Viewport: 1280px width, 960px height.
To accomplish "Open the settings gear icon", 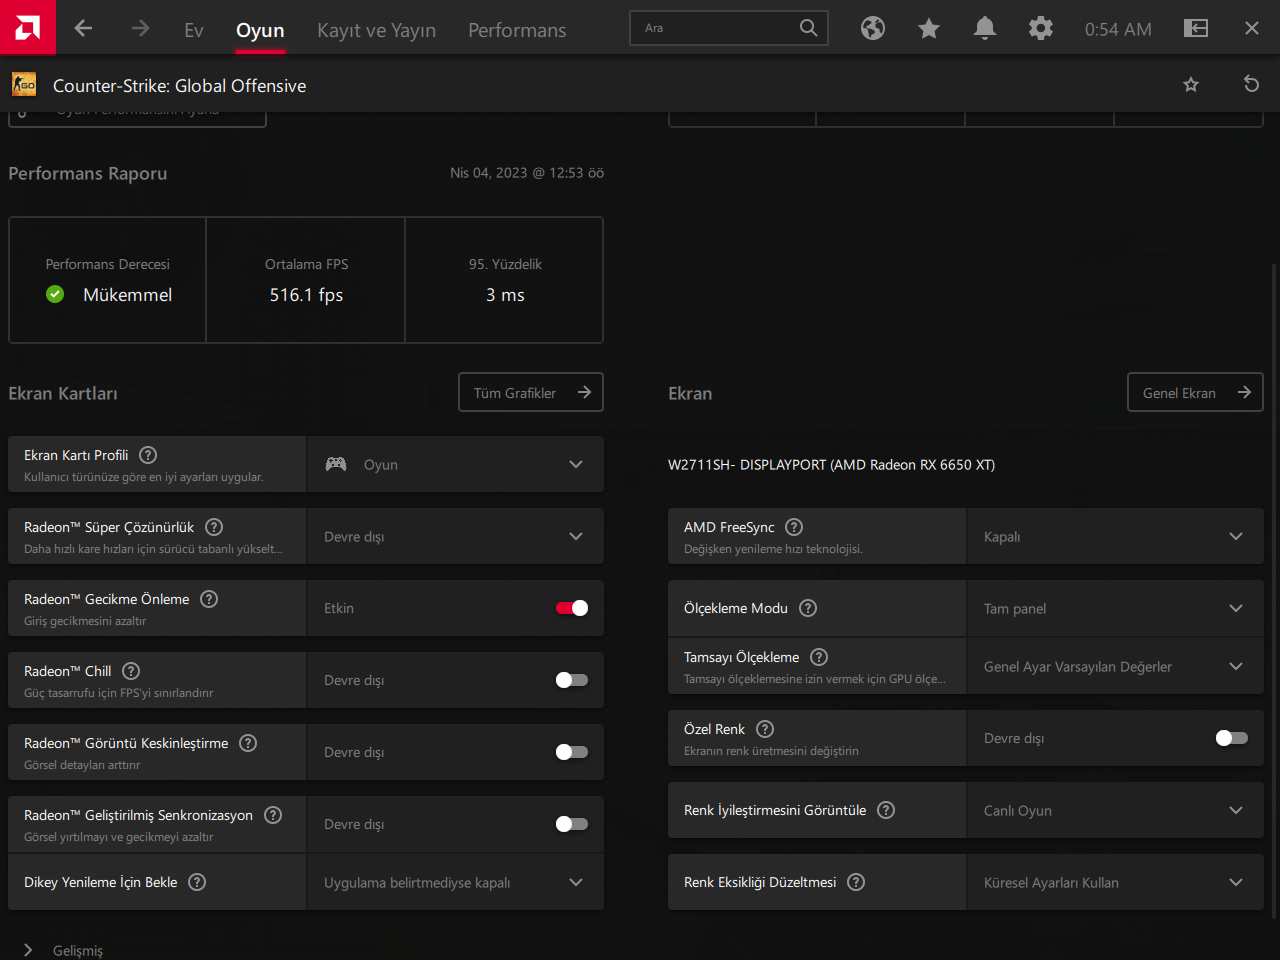I will click(1040, 29).
